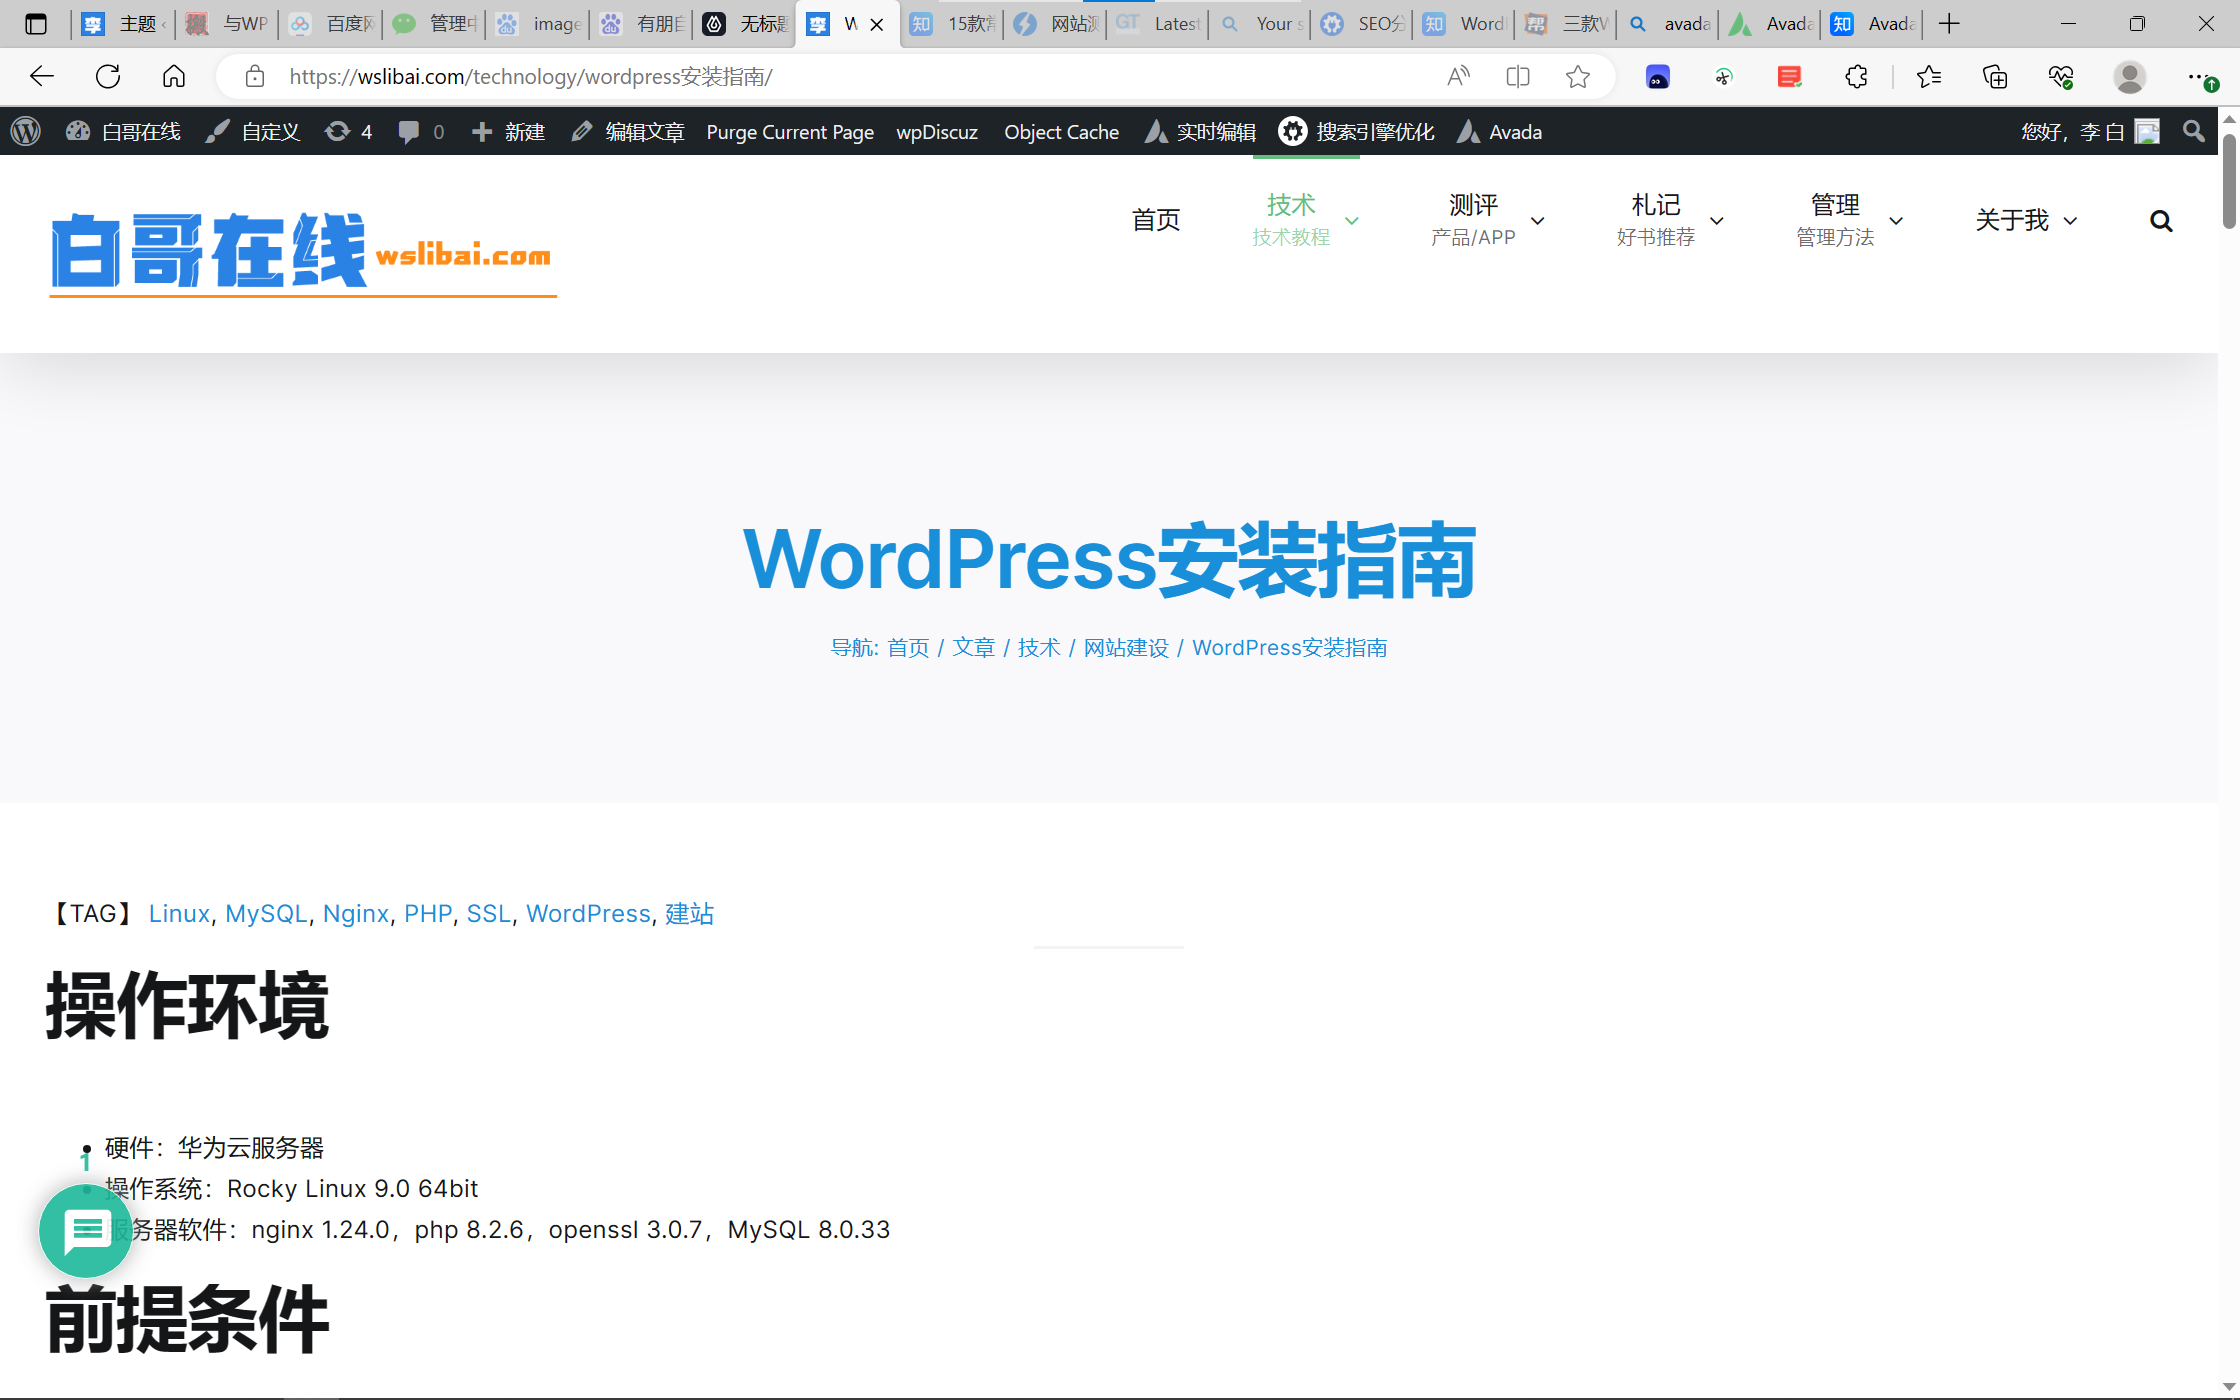2240x1400 pixels.
Task: Open the 首页 navigation menu item
Action: tap(1156, 220)
